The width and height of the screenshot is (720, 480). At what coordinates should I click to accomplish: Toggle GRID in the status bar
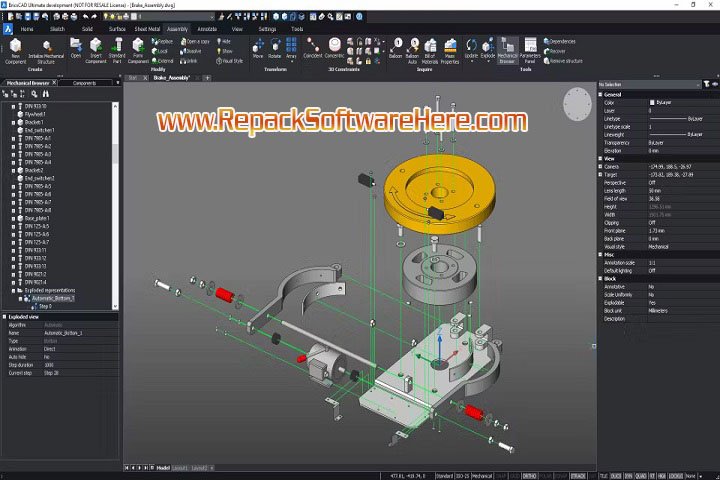tap(514, 476)
